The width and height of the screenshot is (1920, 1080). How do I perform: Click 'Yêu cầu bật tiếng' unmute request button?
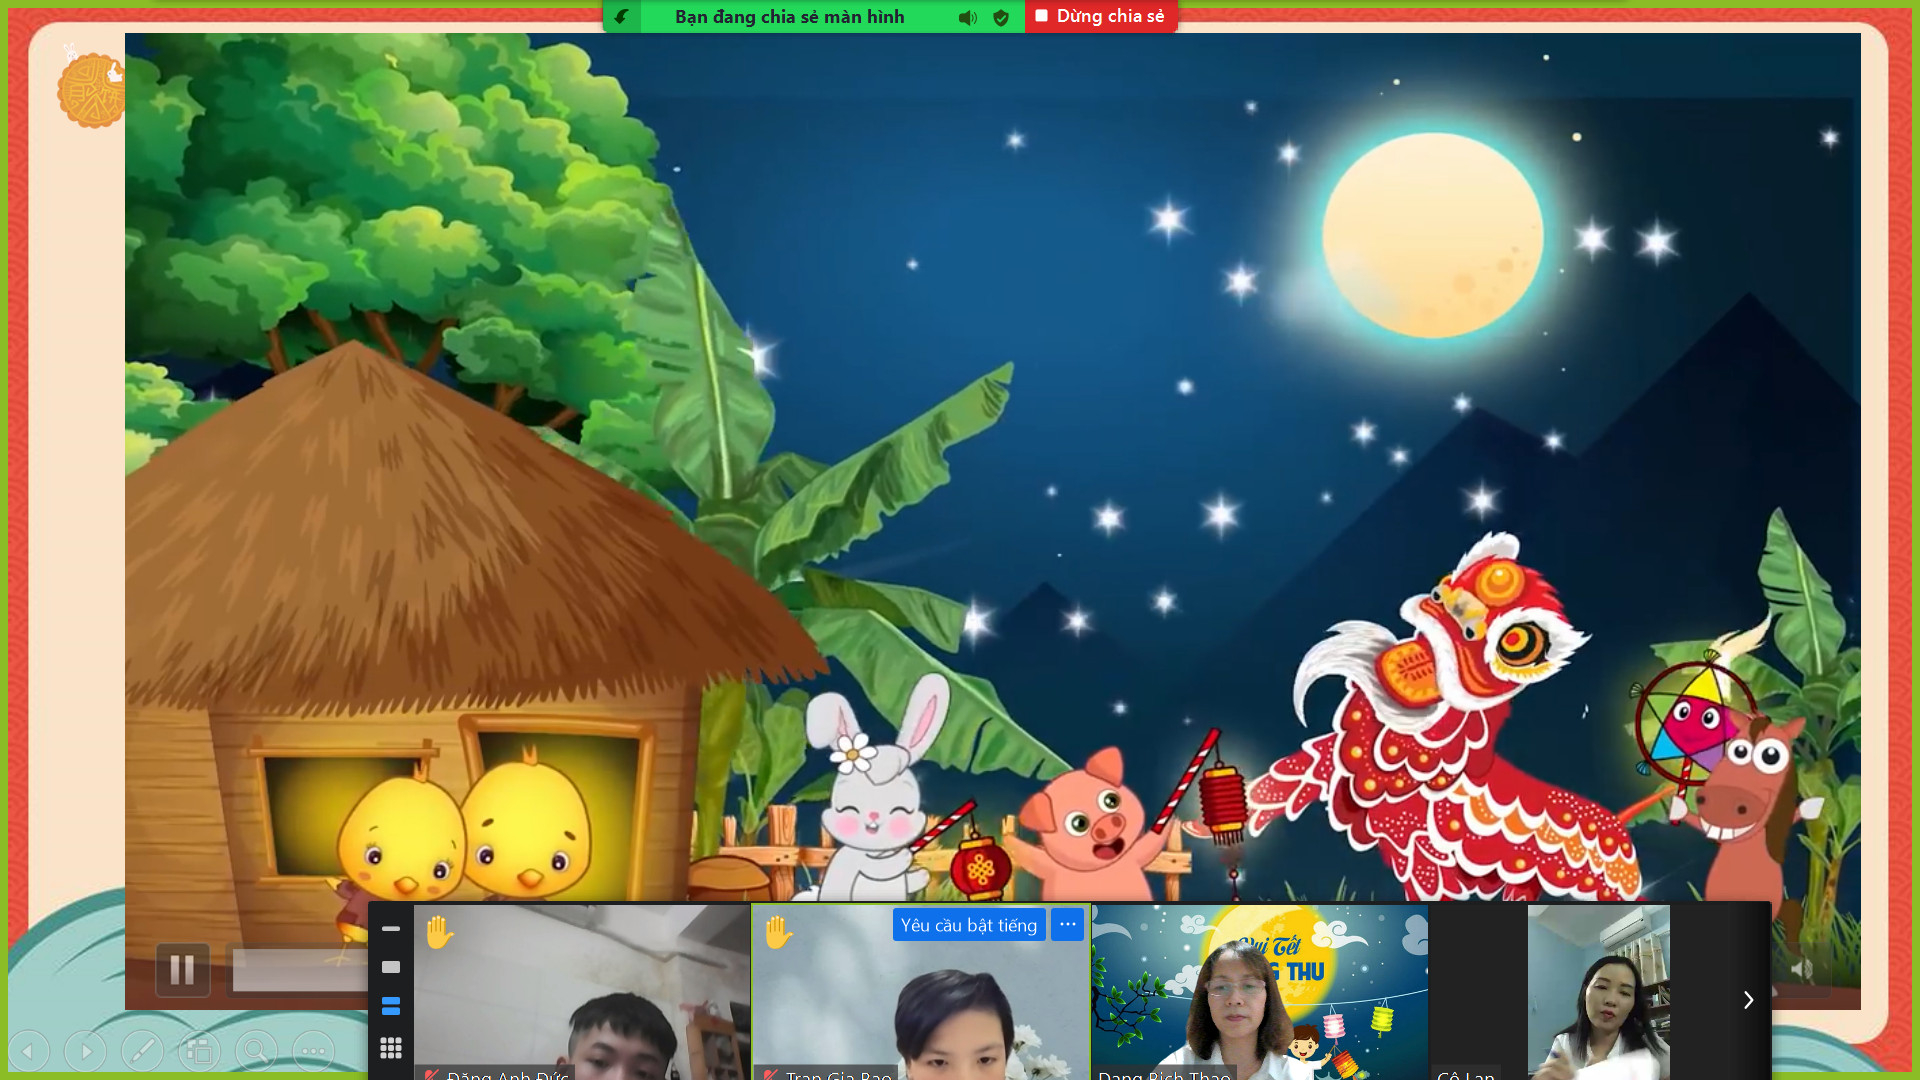coord(968,925)
